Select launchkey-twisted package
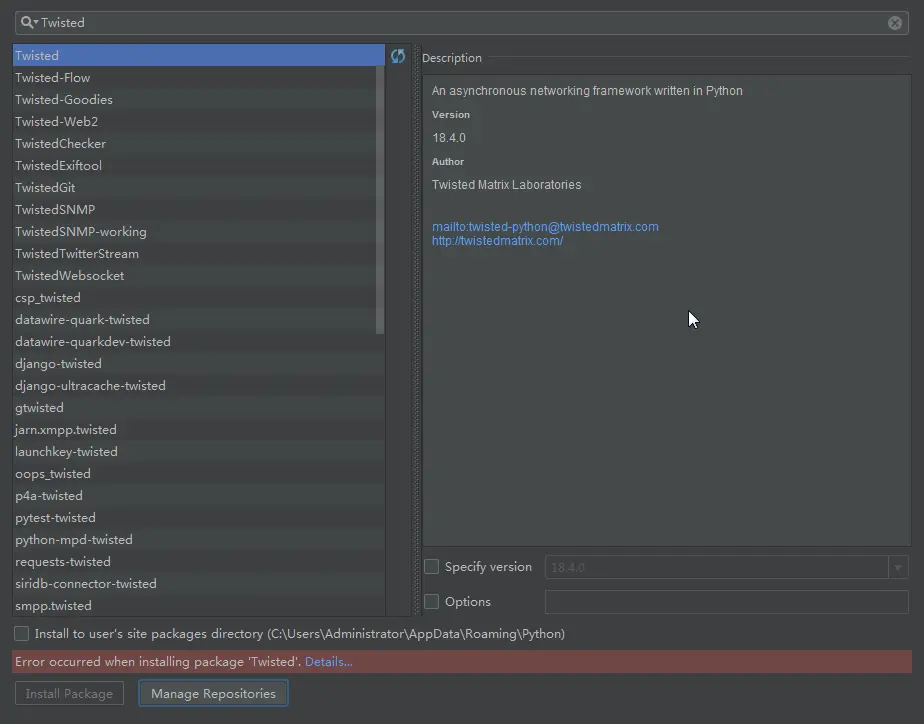924x724 pixels. (199, 451)
